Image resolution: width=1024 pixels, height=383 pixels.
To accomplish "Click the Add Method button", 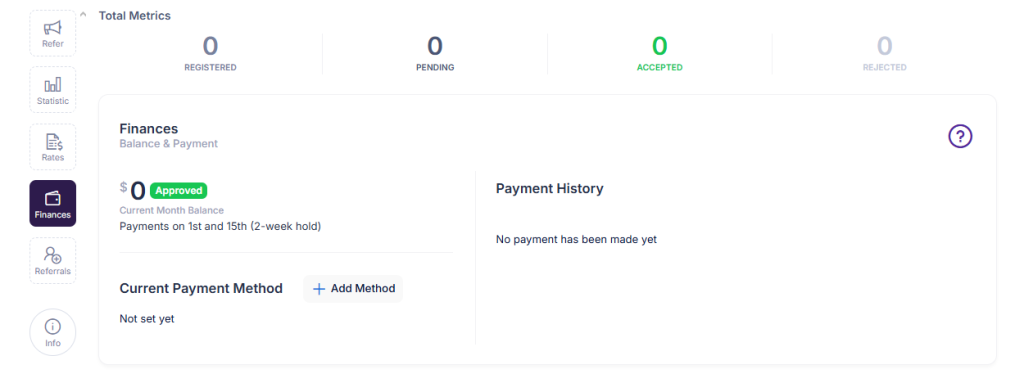I will 353,289.
